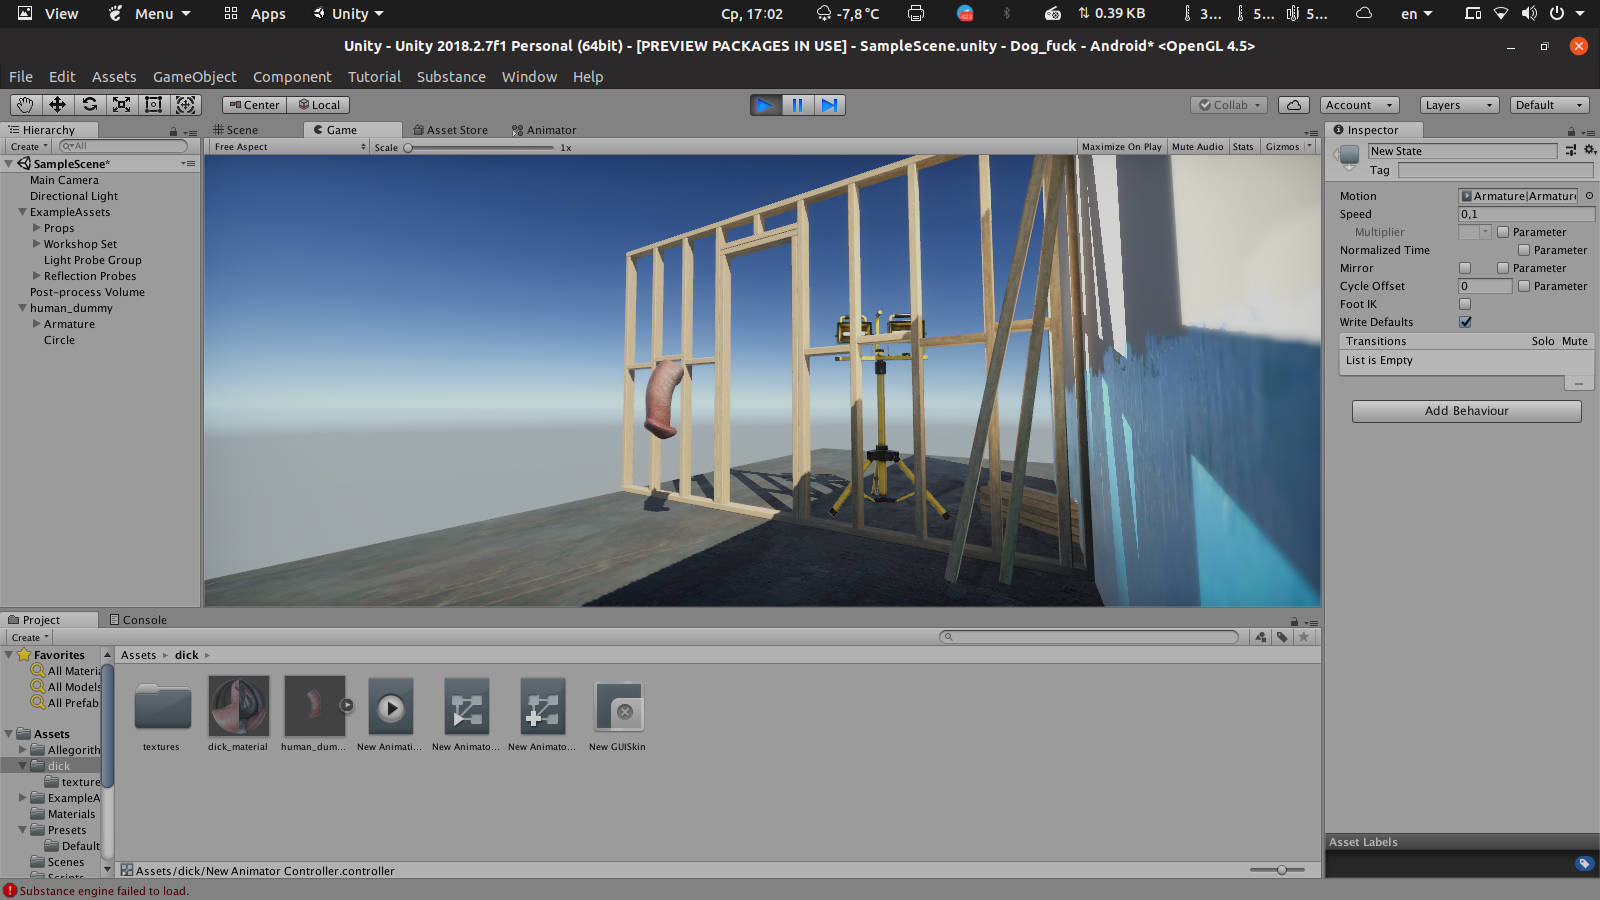Open the Layers dropdown
1600x900 pixels.
[1458, 105]
